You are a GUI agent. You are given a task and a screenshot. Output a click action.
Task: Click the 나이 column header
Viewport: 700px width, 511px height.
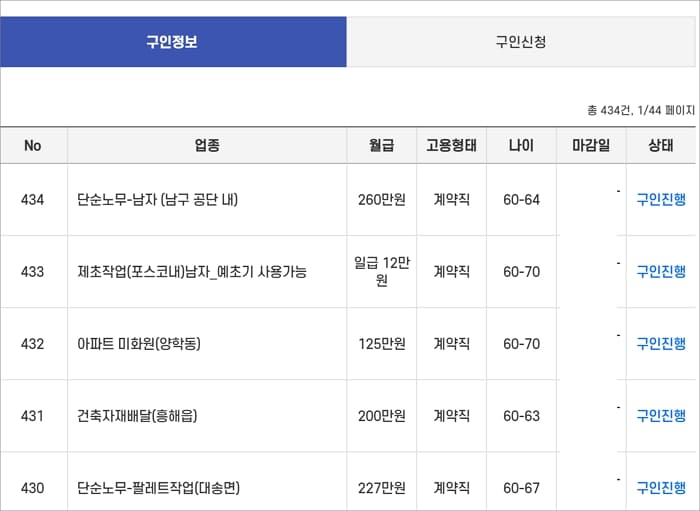pyautogui.click(x=521, y=145)
